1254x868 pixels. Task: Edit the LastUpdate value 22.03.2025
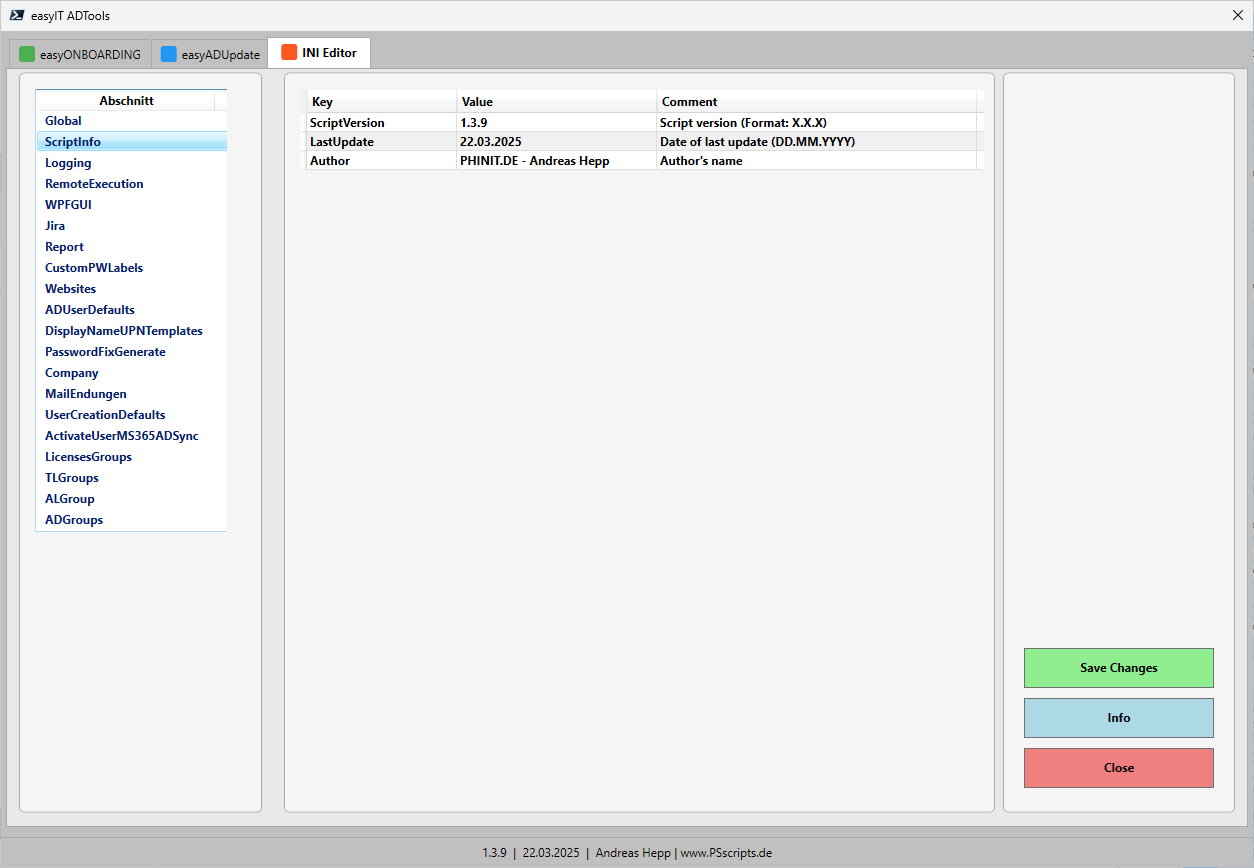click(x=555, y=142)
